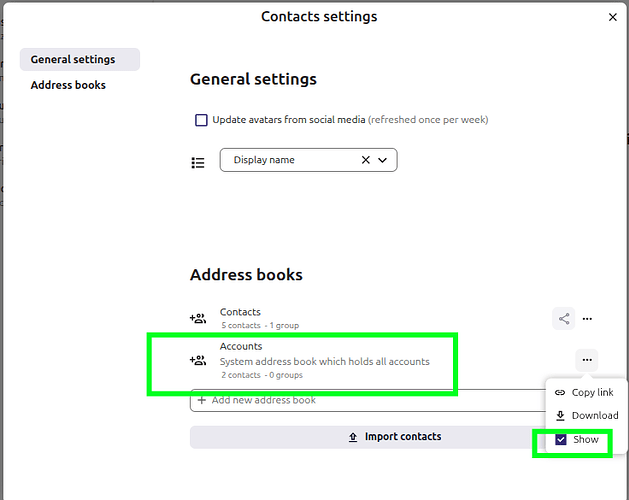
Task: Click the Contacts address book name
Action: pyautogui.click(x=240, y=312)
